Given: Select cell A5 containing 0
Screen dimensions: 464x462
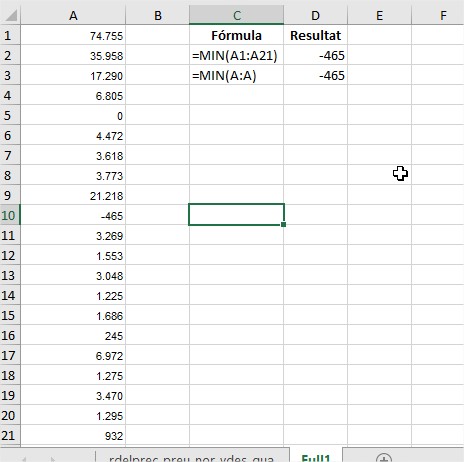Looking at the screenshot, I should click(73, 115).
